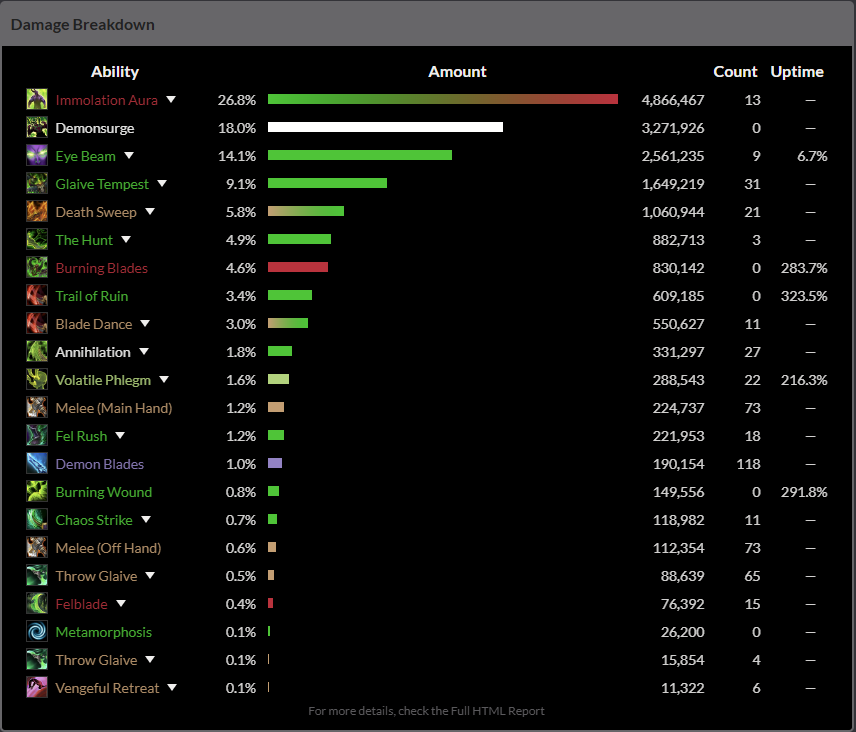Open the Trail of Ruin ability link

tap(92, 296)
